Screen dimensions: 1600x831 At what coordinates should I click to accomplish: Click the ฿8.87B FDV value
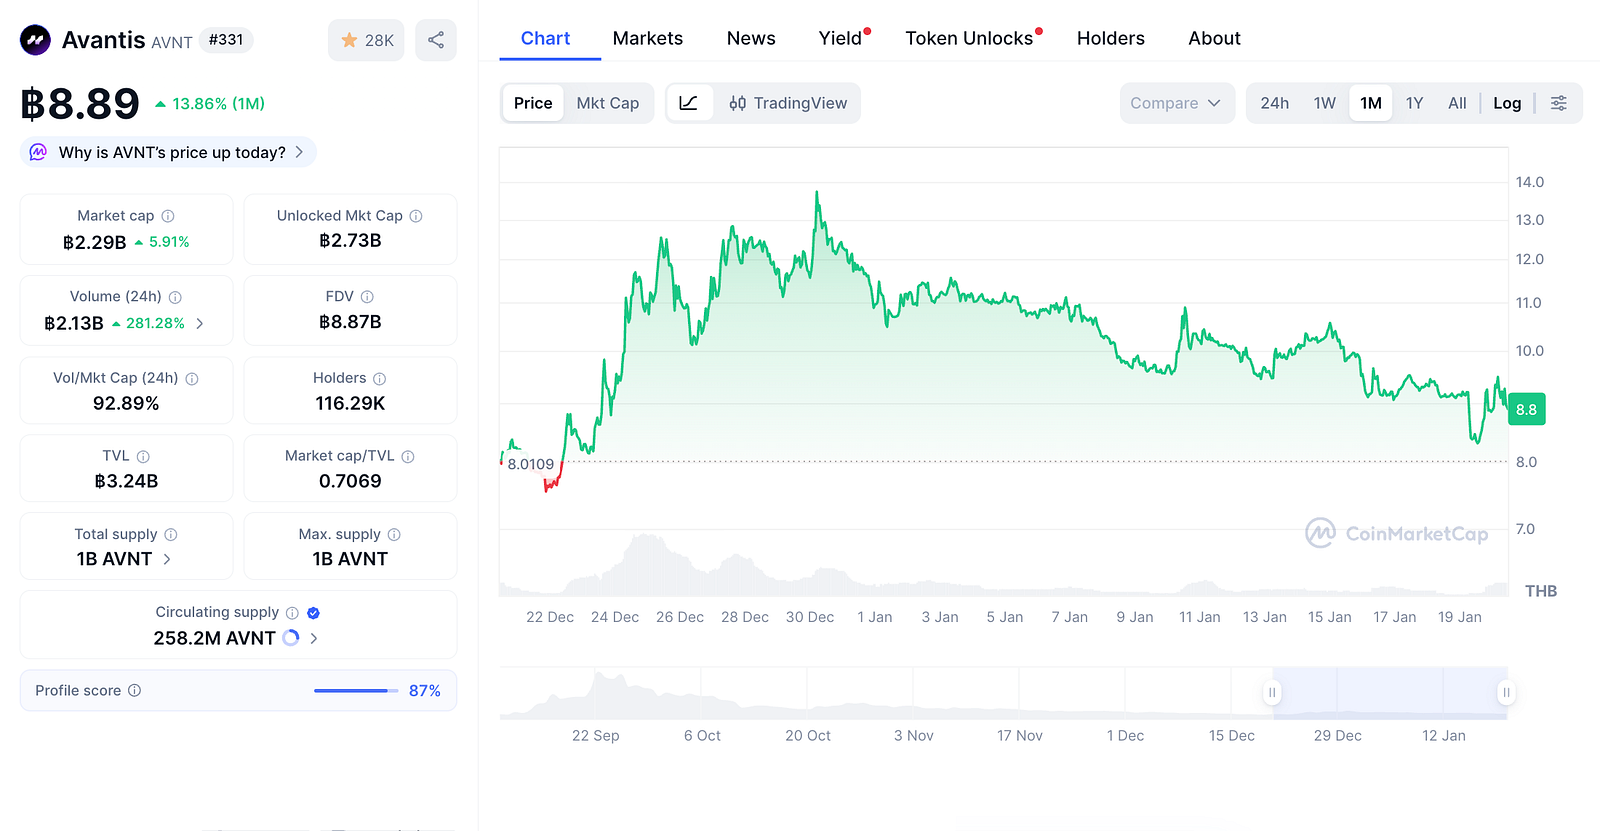(350, 322)
